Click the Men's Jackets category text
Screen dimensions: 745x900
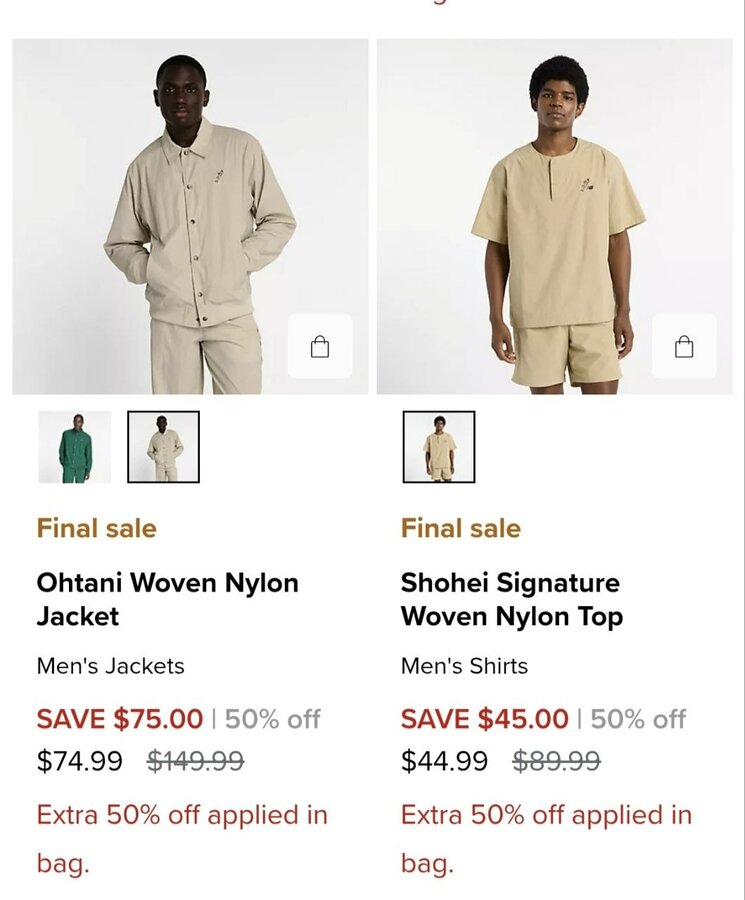coord(111,666)
